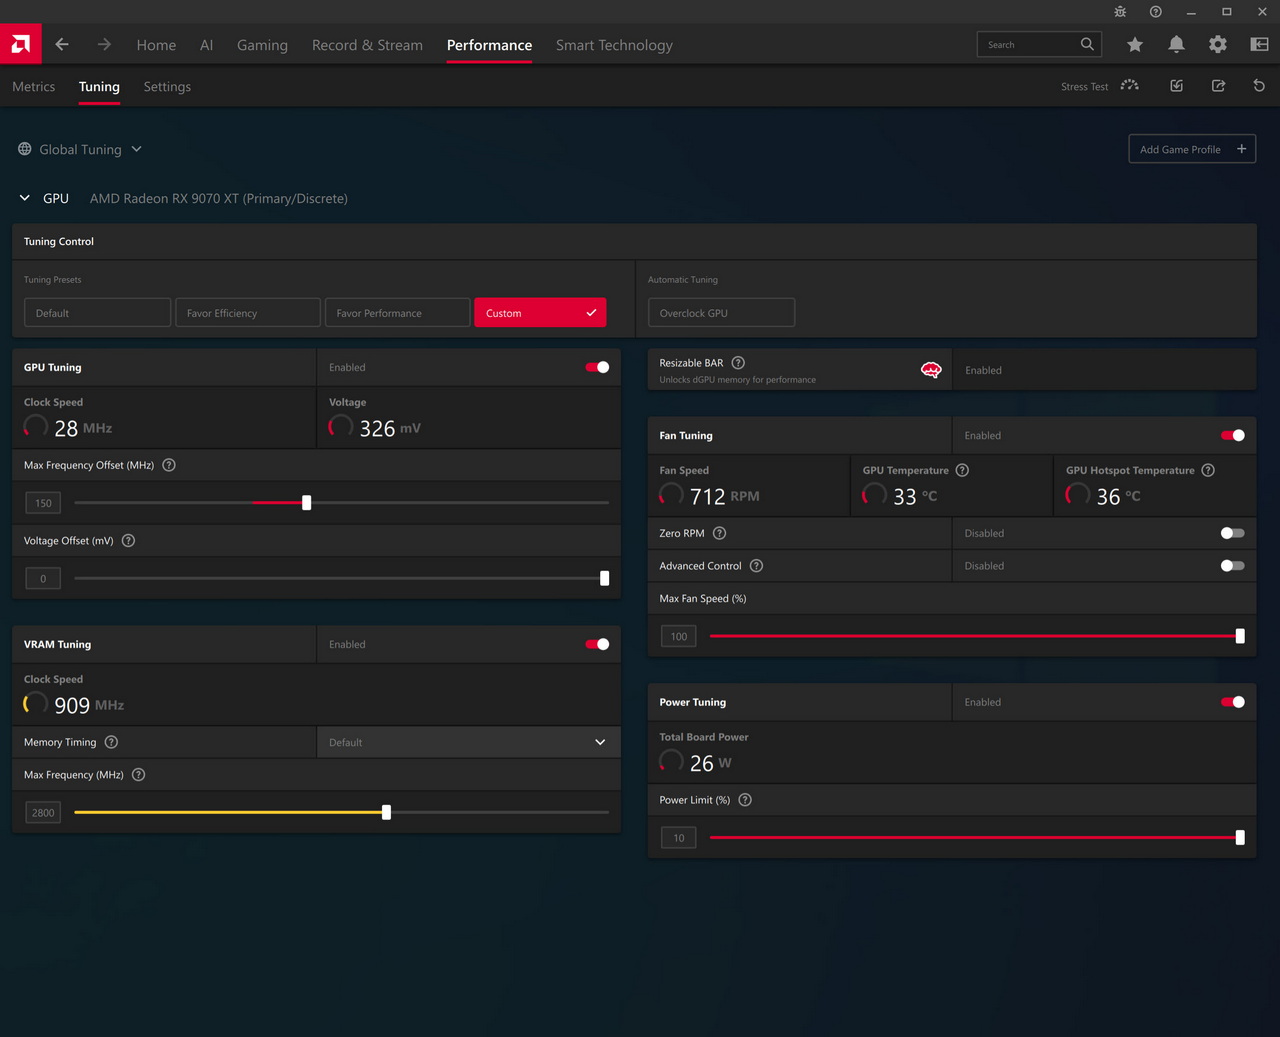Show help for GPU Temperature
Image resolution: width=1280 pixels, height=1037 pixels.
click(x=962, y=470)
